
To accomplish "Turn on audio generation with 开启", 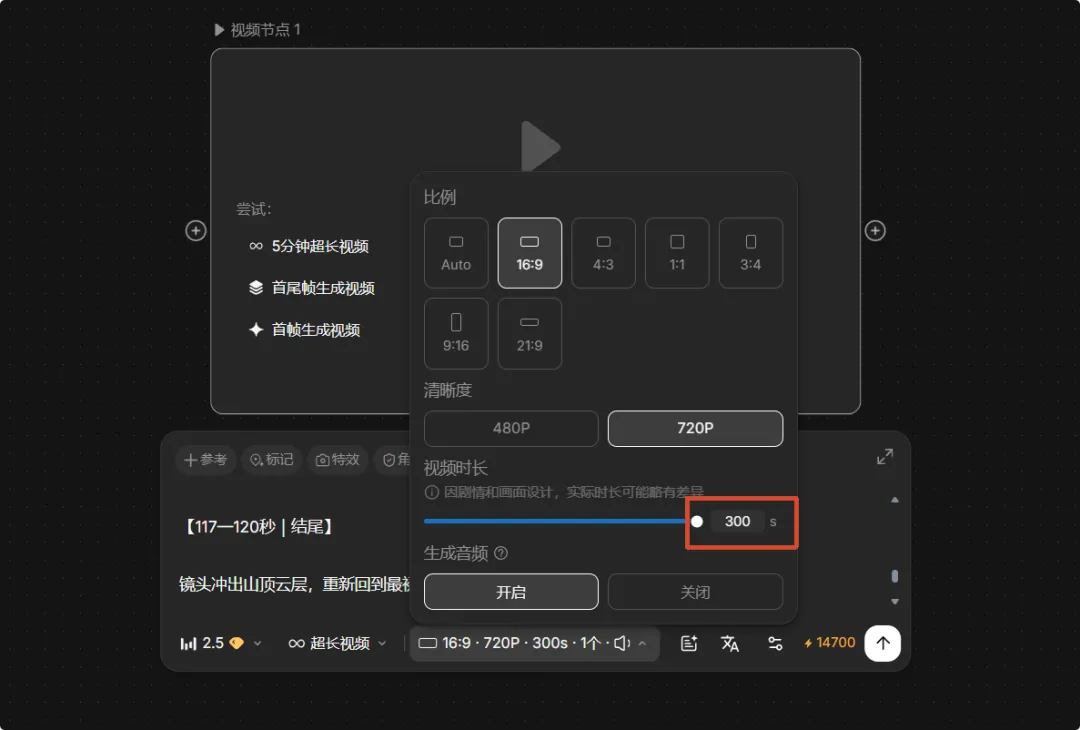I will [x=511, y=592].
